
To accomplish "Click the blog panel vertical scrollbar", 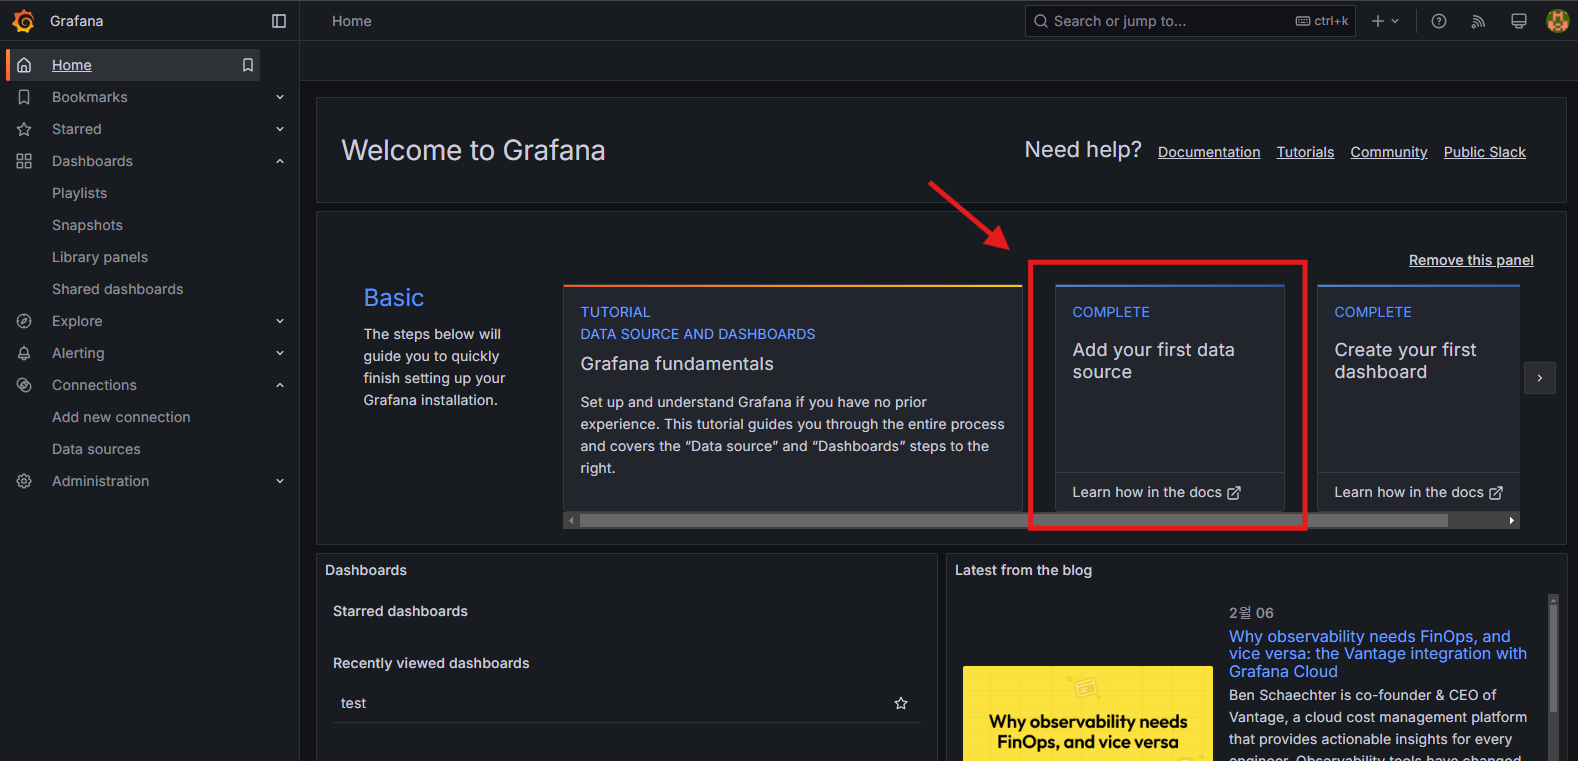I will [x=1553, y=658].
